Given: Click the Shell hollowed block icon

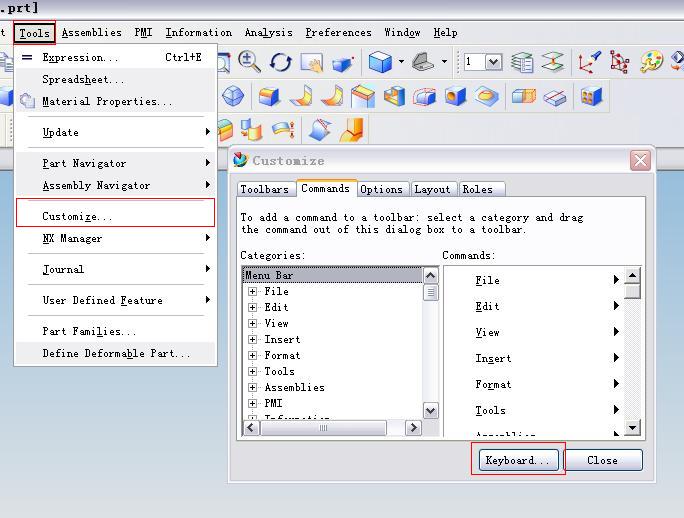Looking at the screenshot, I should [394, 96].
